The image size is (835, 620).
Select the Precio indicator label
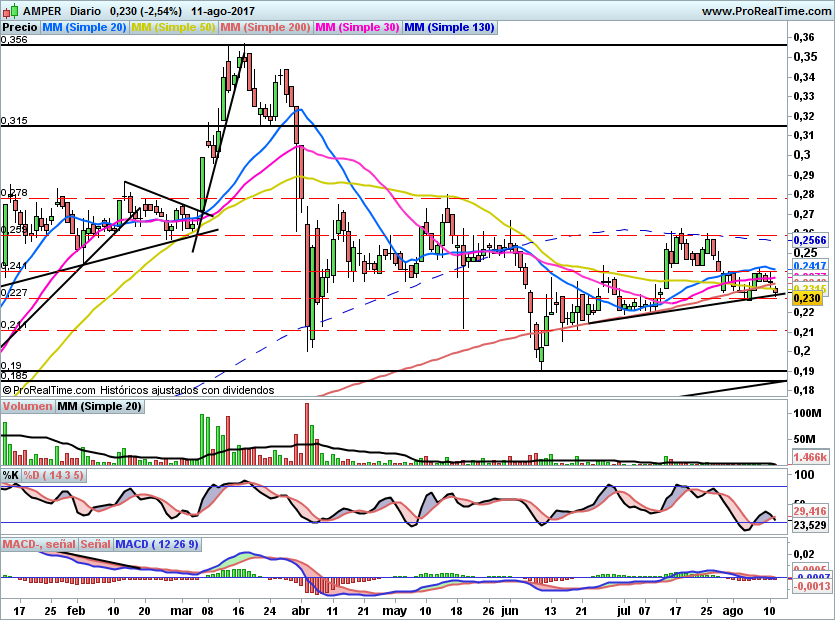[21, 28]
